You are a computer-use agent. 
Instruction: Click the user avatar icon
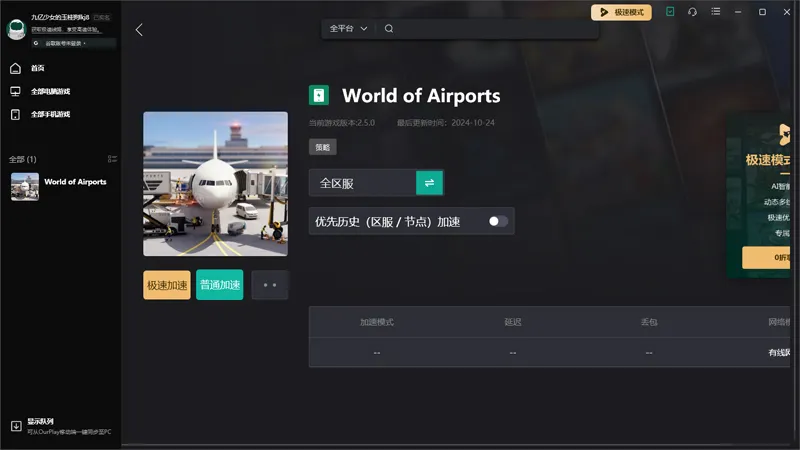click(x=16, y=29)
